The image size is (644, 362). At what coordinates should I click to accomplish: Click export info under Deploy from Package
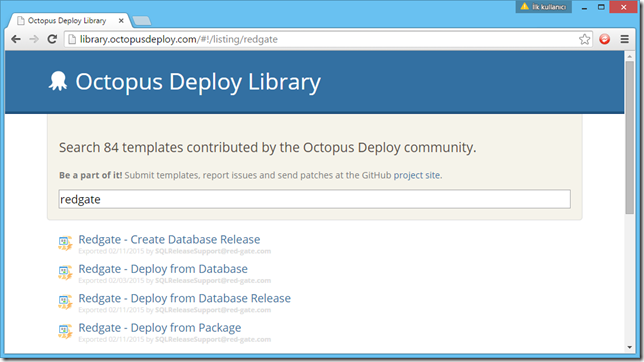[x=175, y=339]
